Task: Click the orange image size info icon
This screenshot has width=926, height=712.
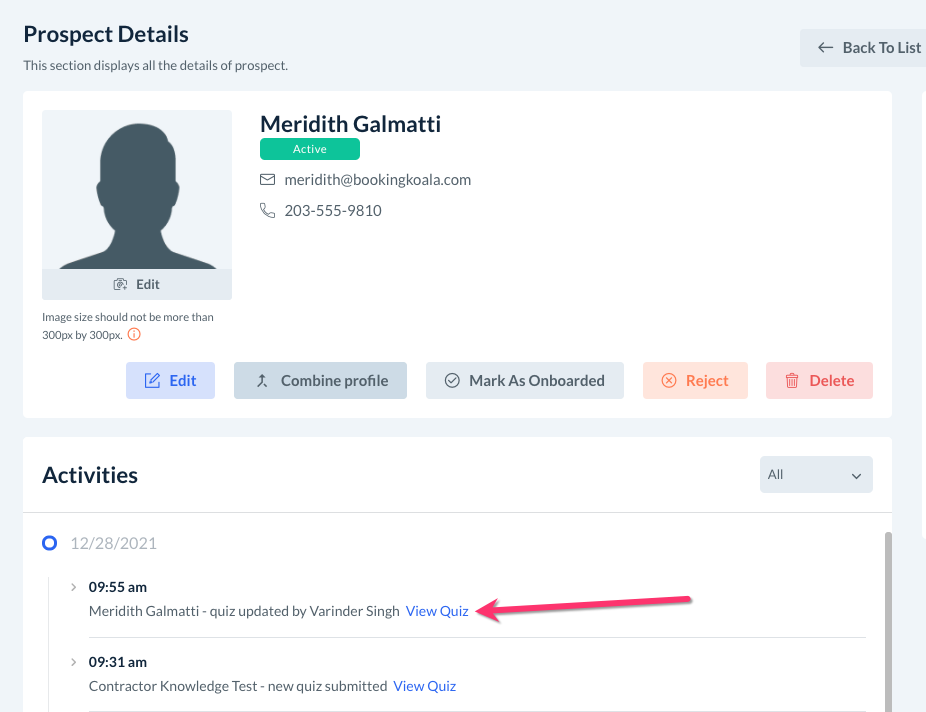Action: (x=134, y=334)
